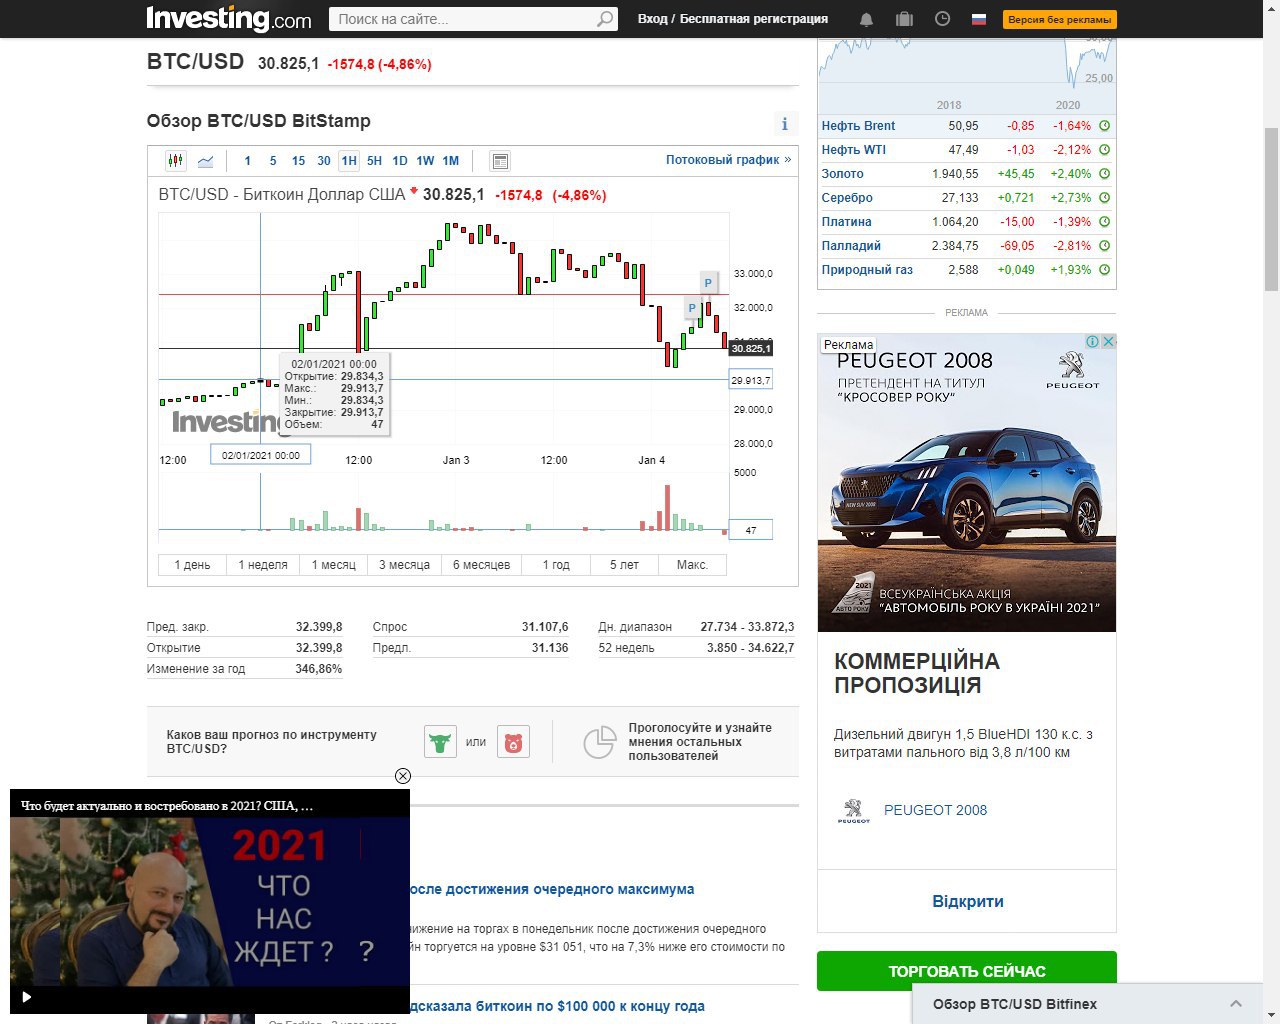Click clock icon in Природный газ row
Viewport: 1280px width, 1024px height.
tap(1105, 270)
